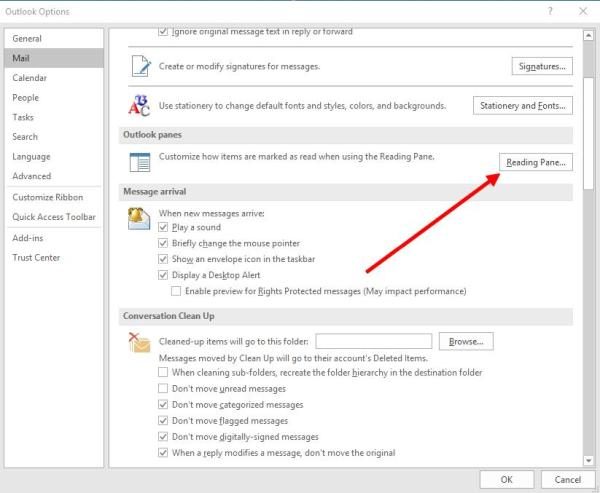Image resolution: width=600 pixels, height=493 pixels.
Task: Enable preview for Rights Protected messages
Action: pos(176,291)
